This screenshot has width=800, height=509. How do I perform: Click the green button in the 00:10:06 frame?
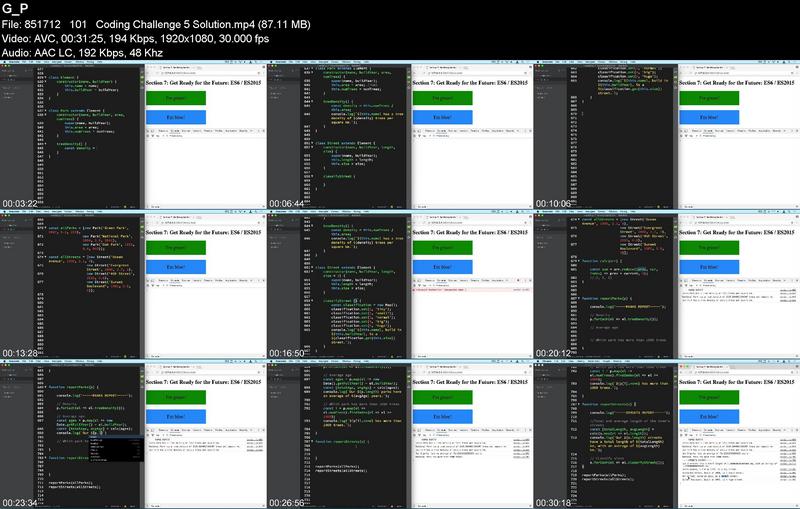click(x=709, y=98)
